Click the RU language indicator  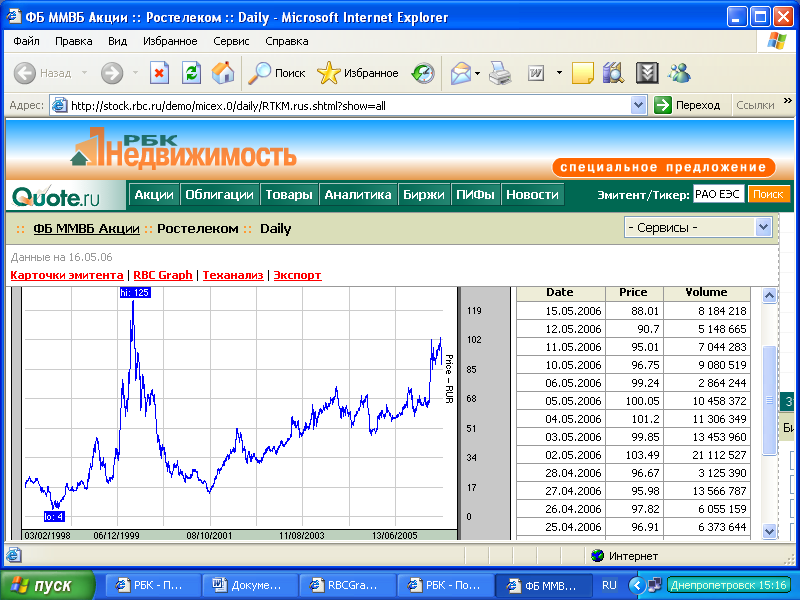[609, 585]
